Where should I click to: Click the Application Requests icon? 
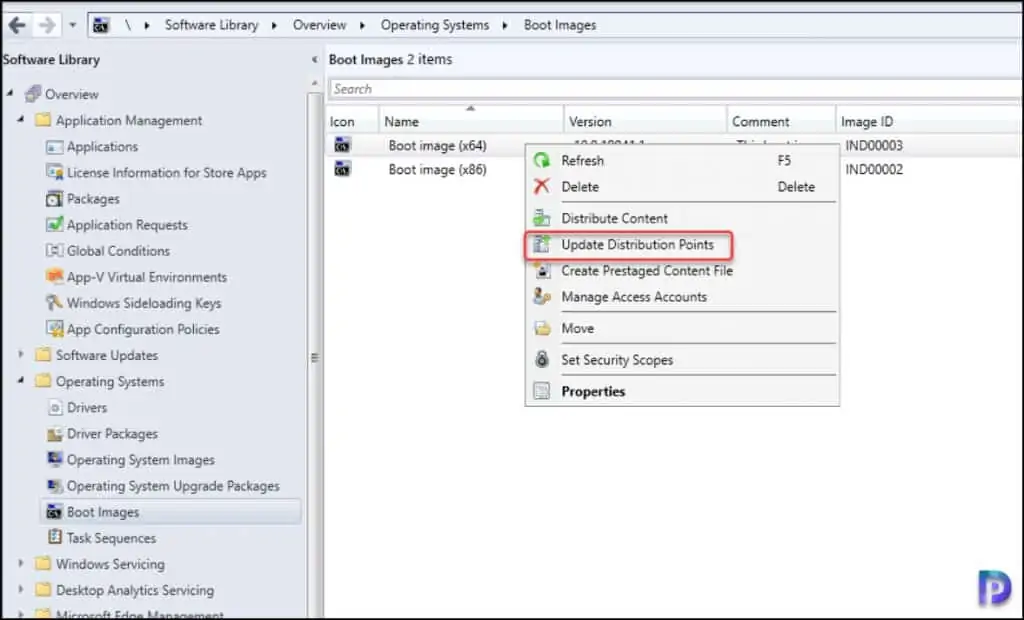coord(54,225)
